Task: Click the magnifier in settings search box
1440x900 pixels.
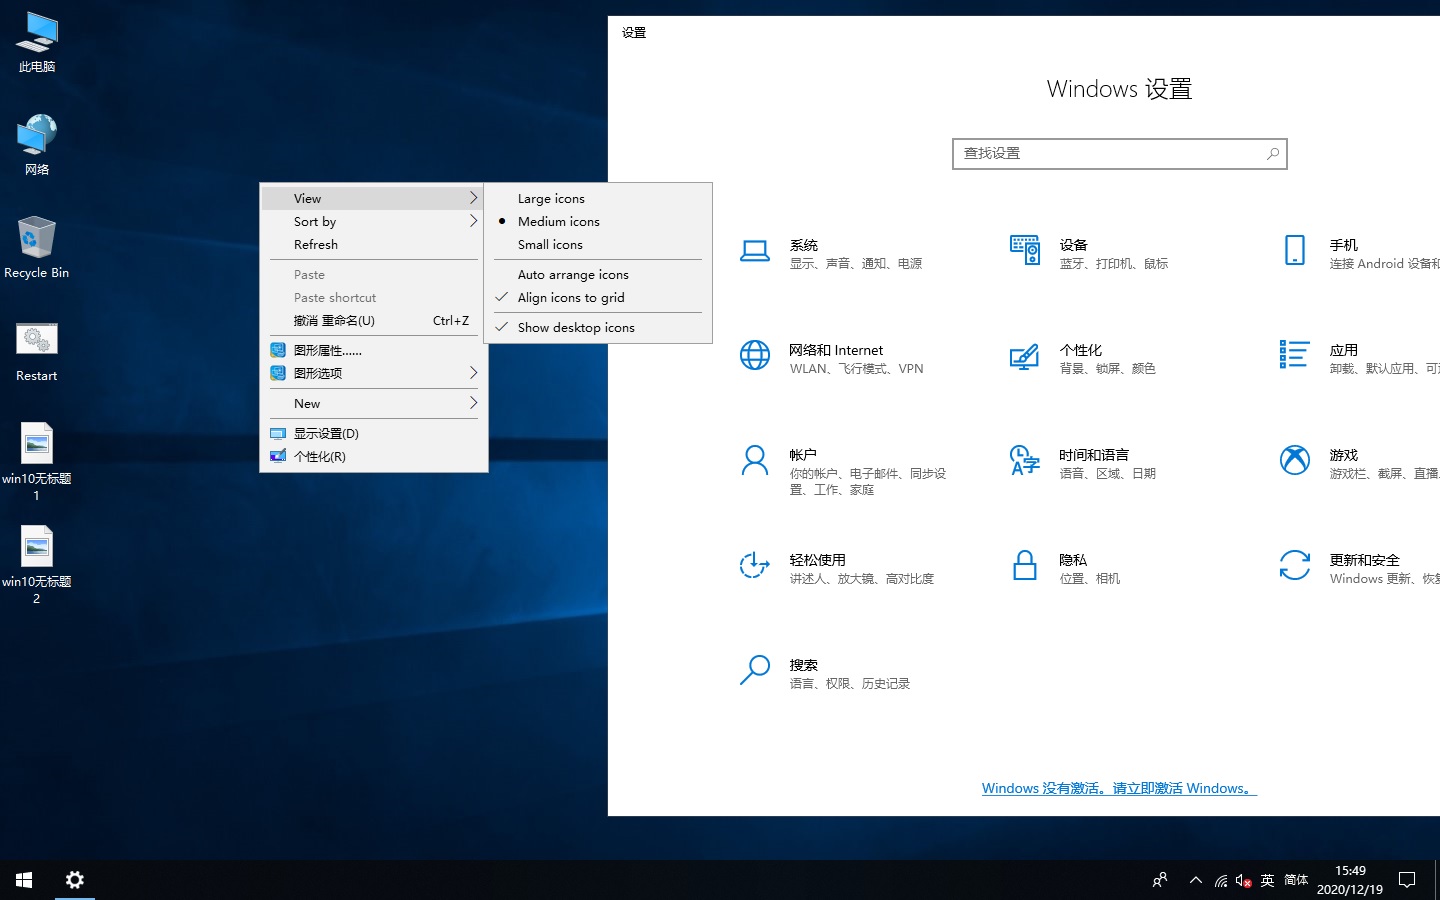Action: click(1273, 153)
